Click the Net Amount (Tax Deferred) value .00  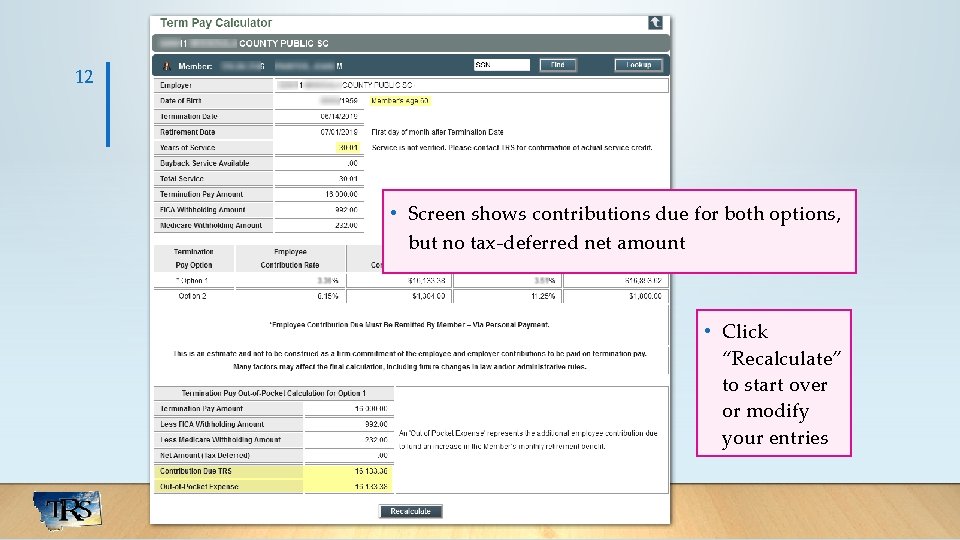tap(382, 456)
